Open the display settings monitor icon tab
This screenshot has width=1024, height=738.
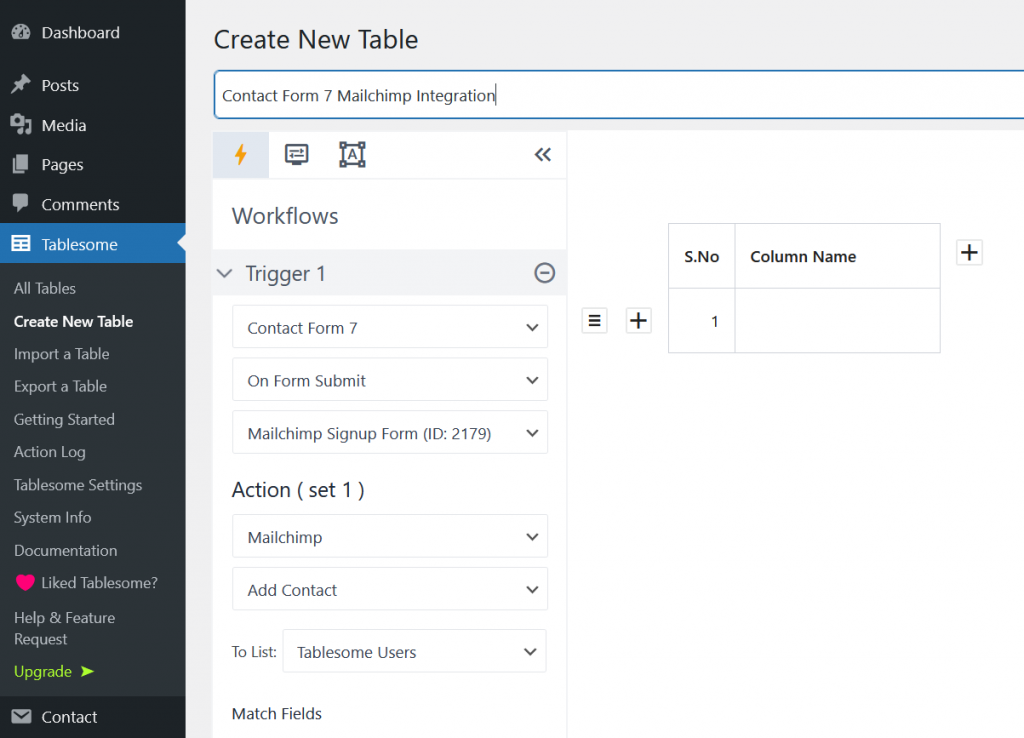point(296,155)
